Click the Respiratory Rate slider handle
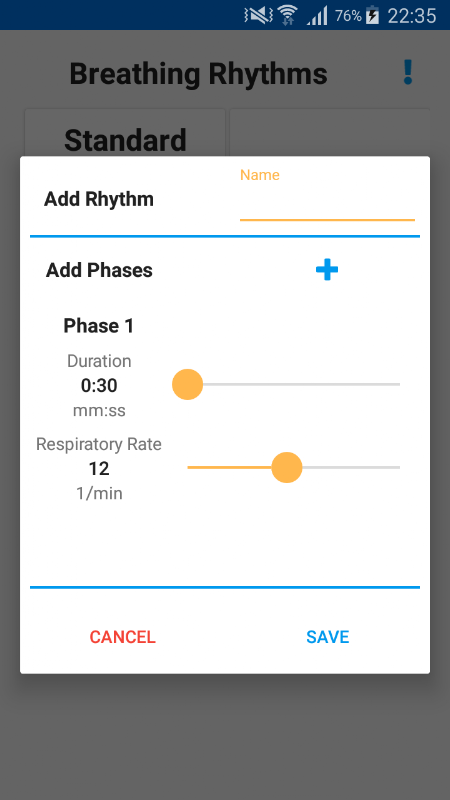The image size is (450, 800). tap(287, 467)
